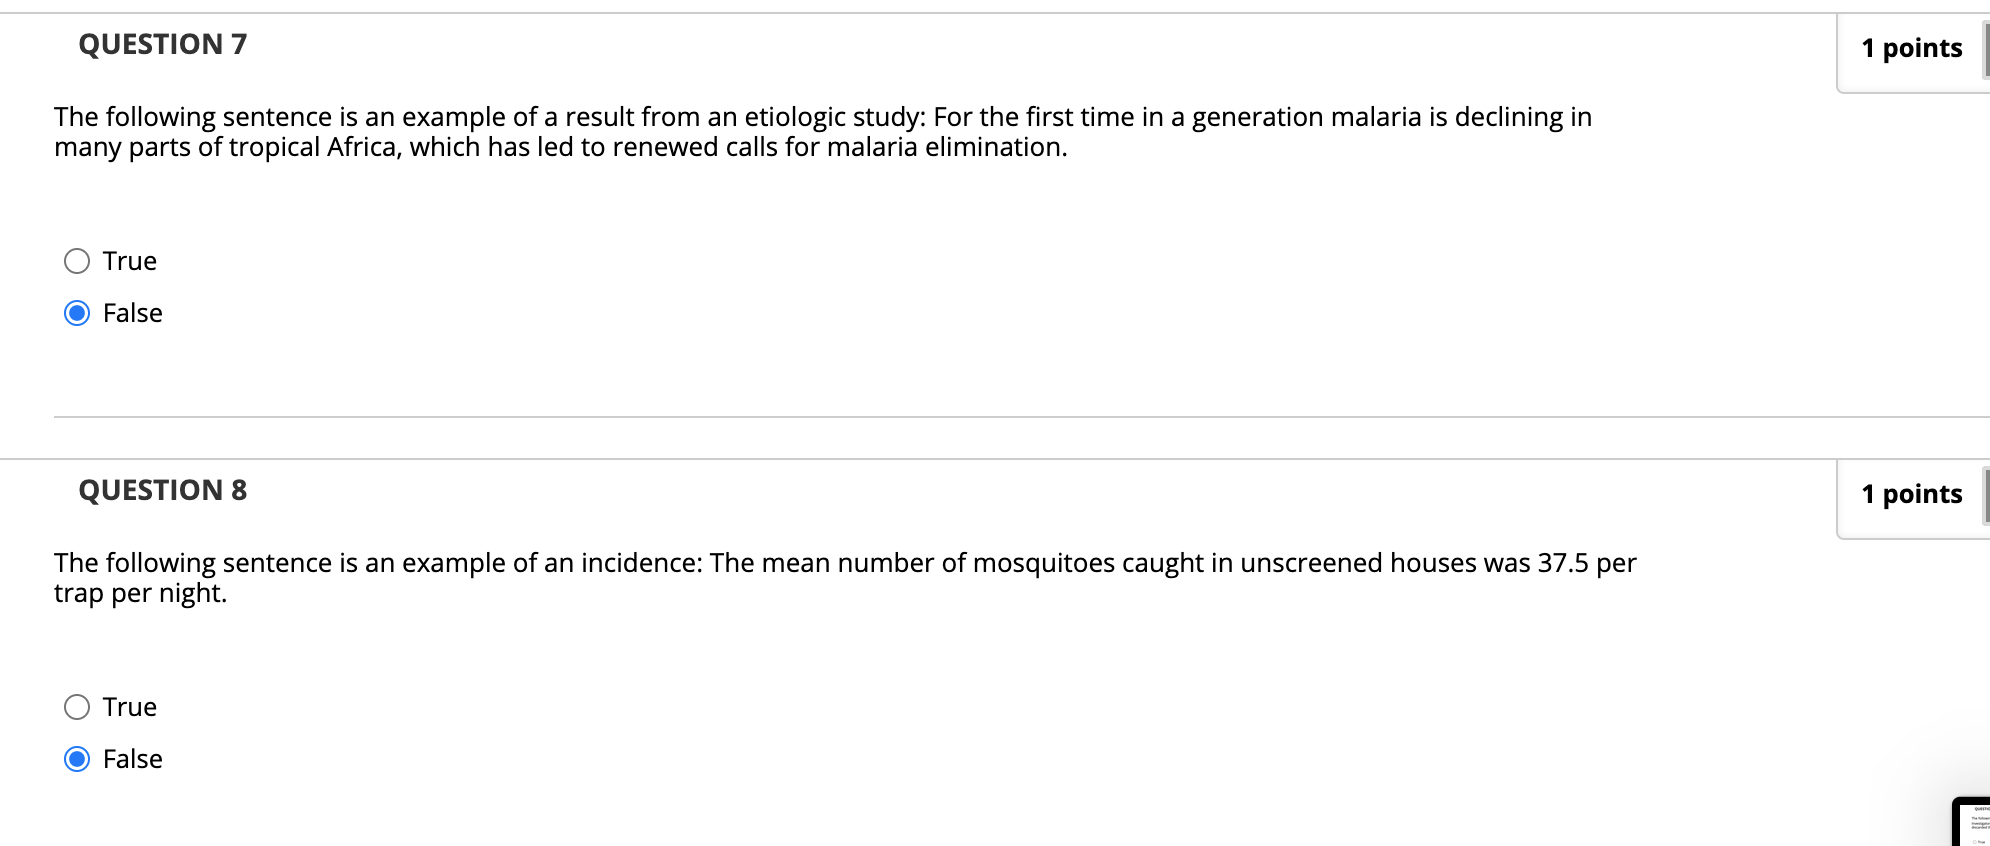Click gray handle beside Question 8 points

coord(1986,494)
